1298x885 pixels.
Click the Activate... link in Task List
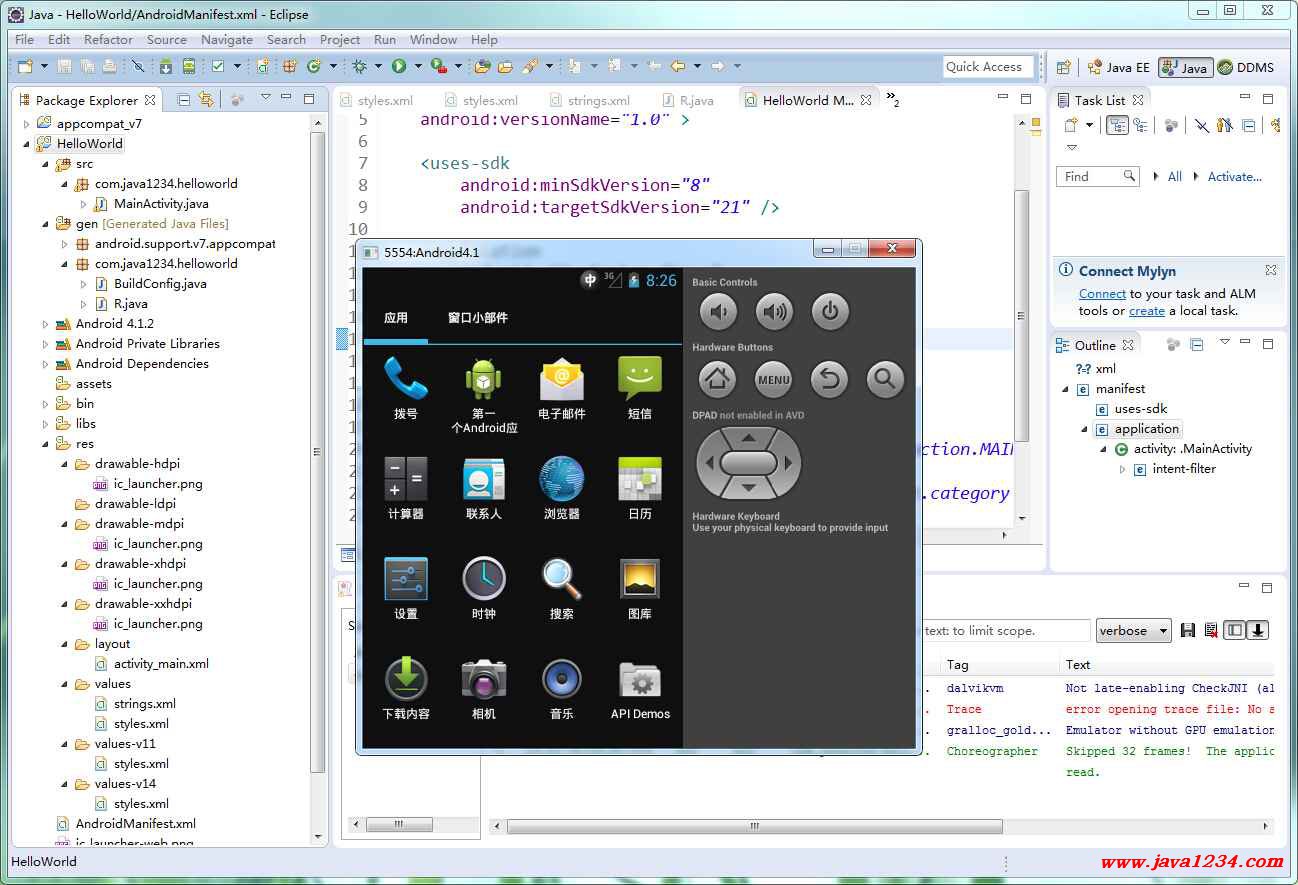click(x=1234, y=177)
